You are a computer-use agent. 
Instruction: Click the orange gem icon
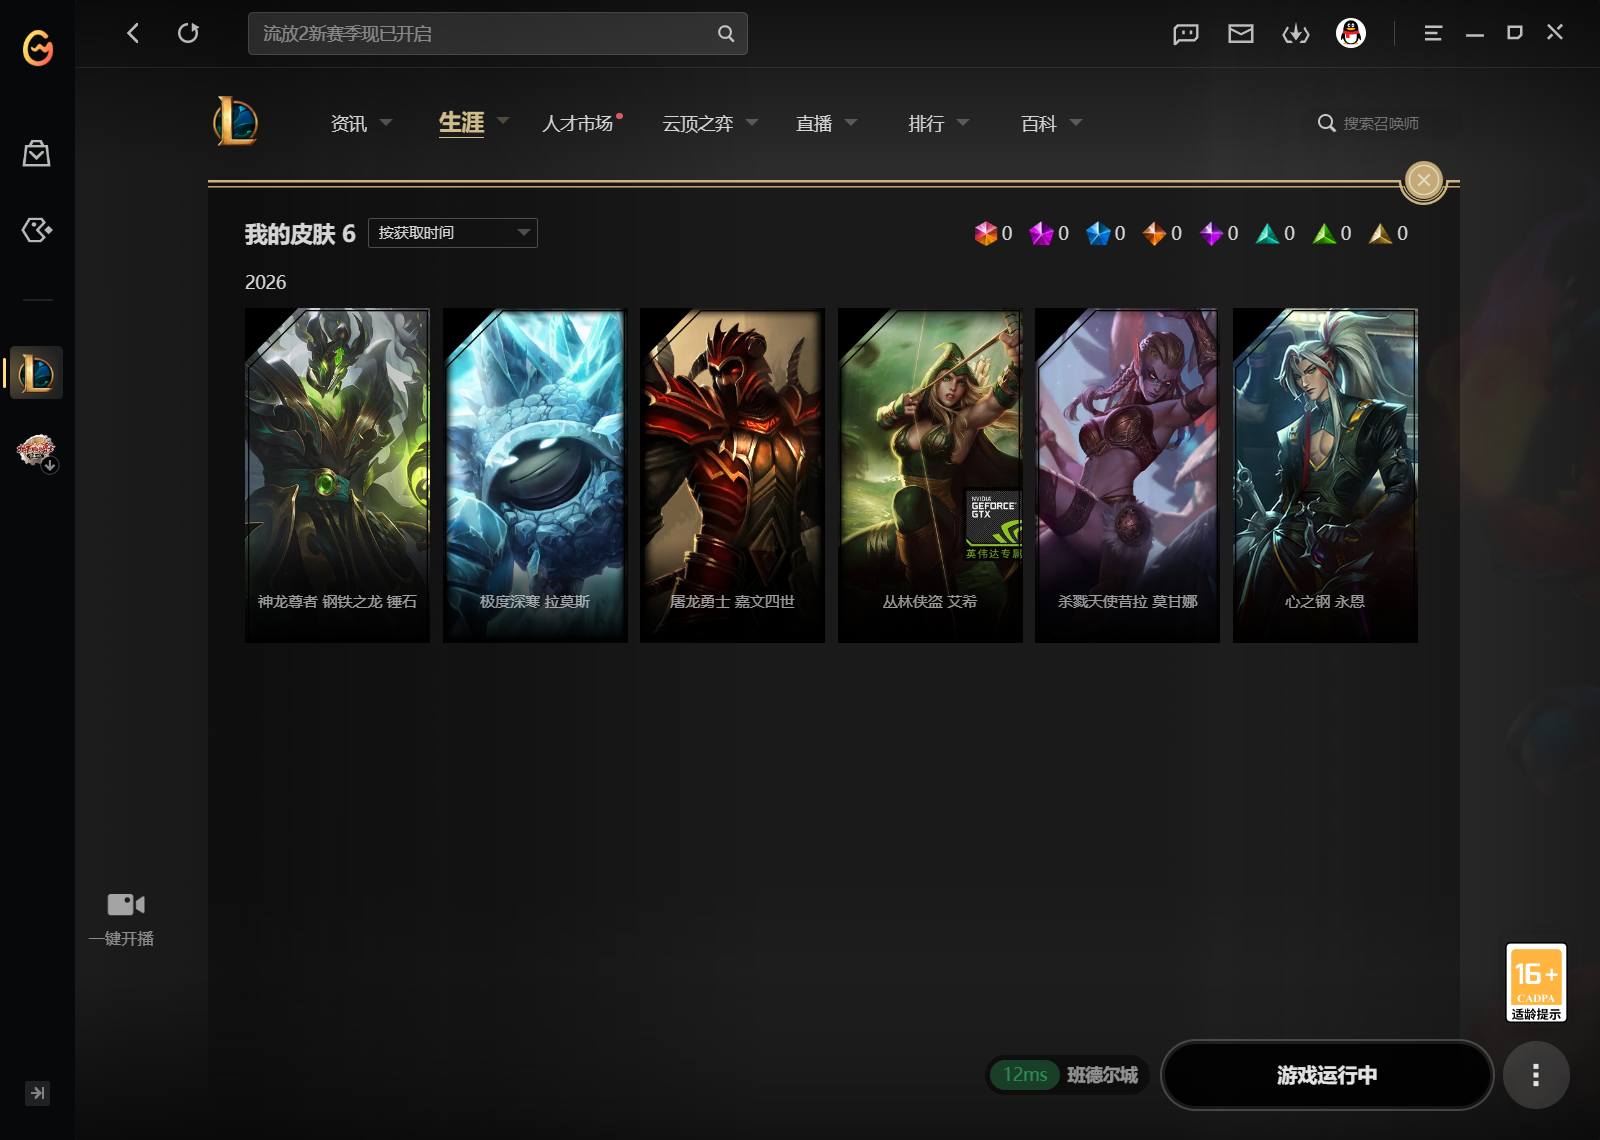[1155, 233]
